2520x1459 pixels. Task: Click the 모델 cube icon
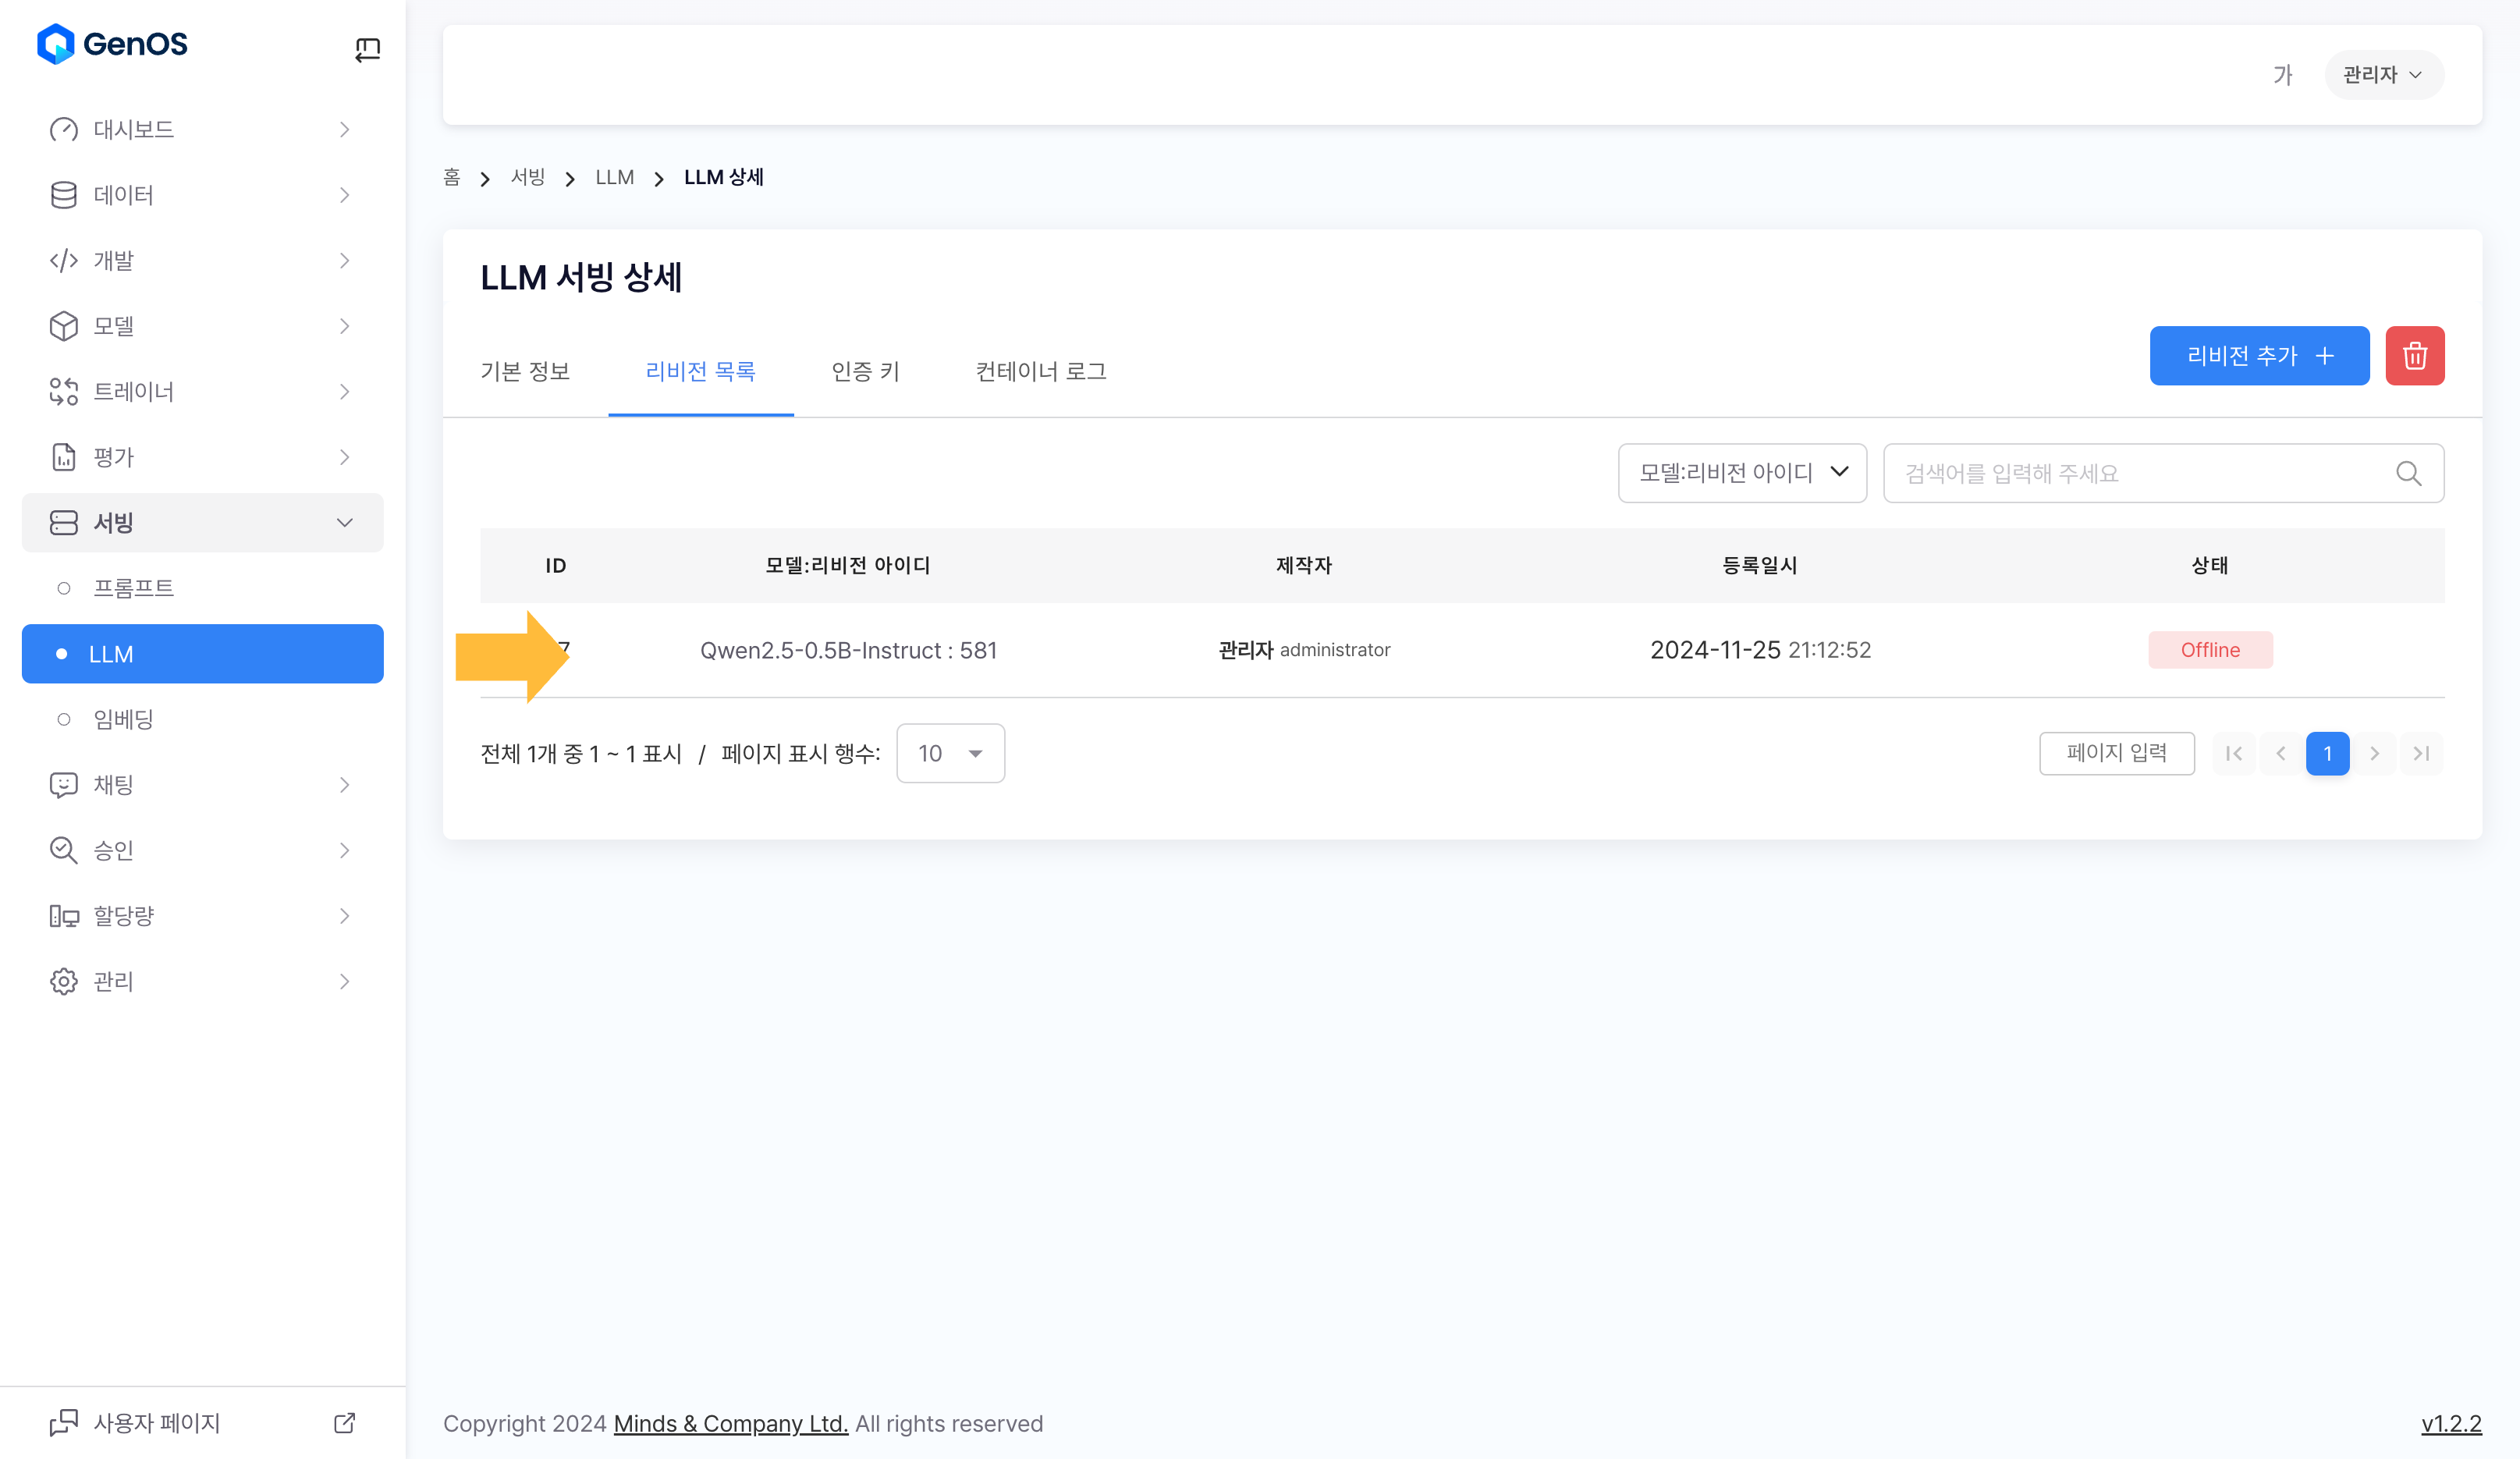tap(64, 326)
